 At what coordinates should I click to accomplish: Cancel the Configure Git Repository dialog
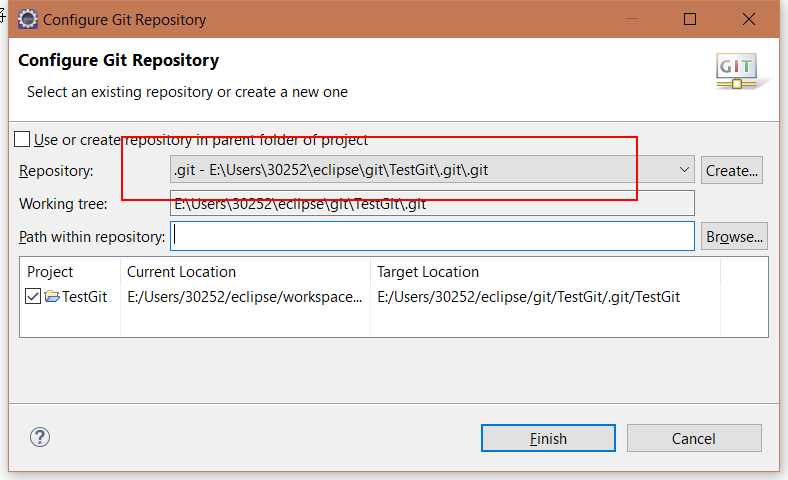pos(693,438)
